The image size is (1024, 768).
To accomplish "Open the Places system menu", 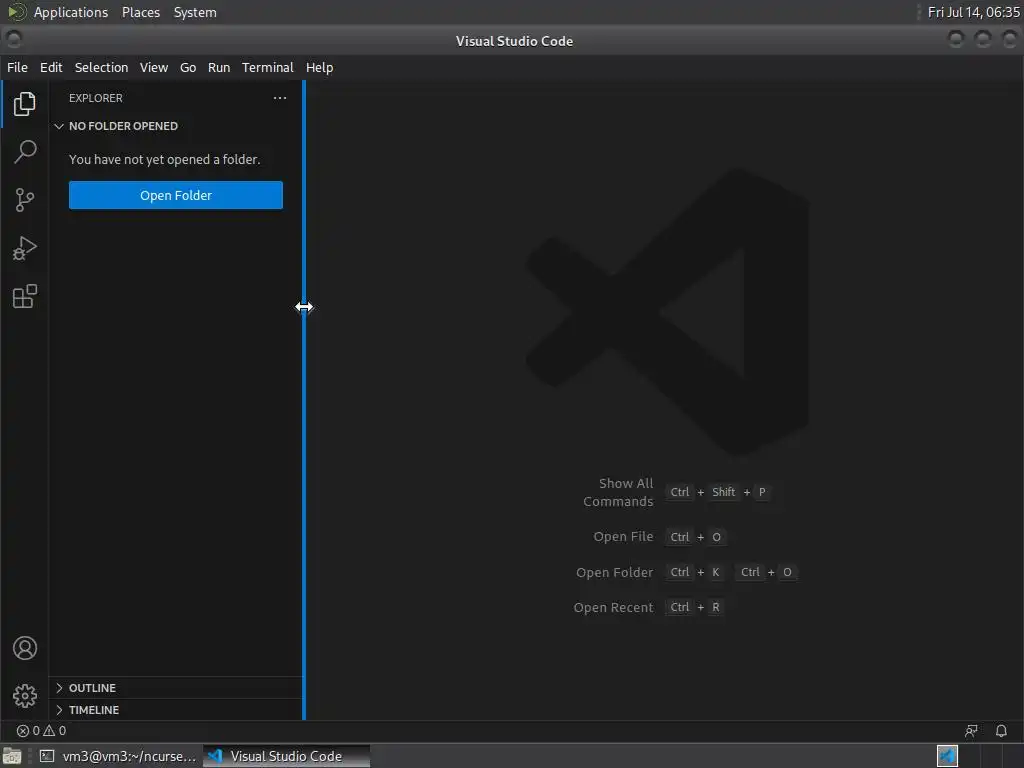I will click(140, 12).
